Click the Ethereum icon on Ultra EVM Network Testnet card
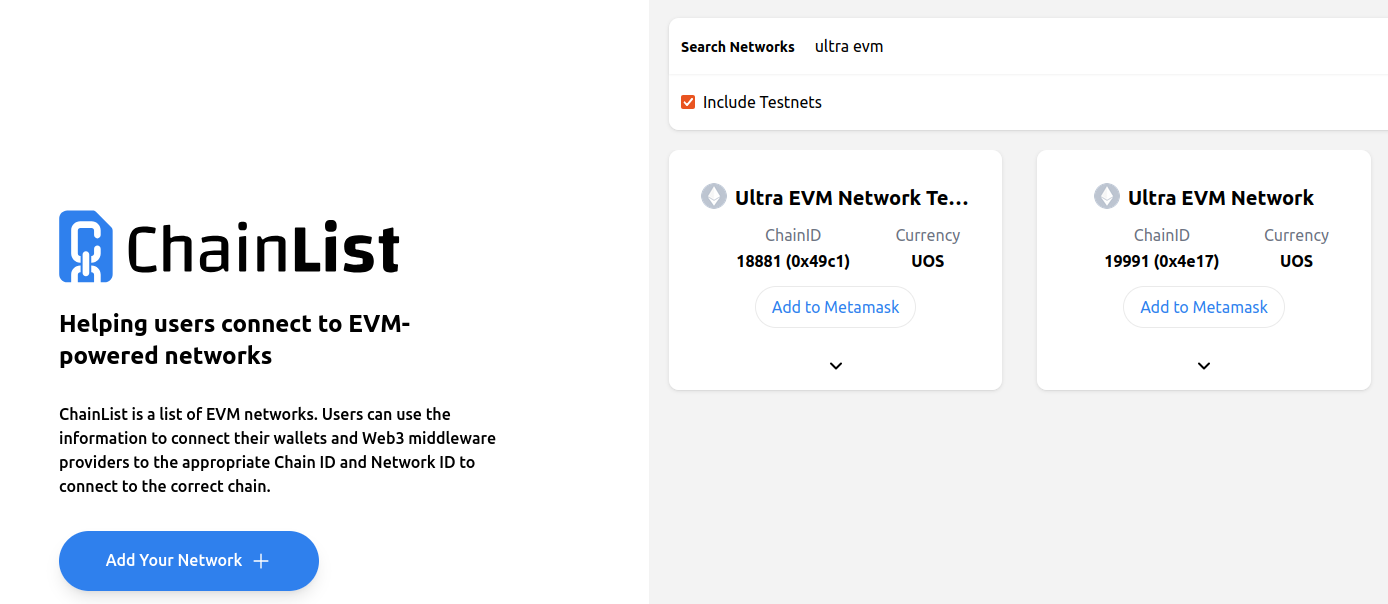Viewport: 1388px width, 604px height. coord(714,196)
